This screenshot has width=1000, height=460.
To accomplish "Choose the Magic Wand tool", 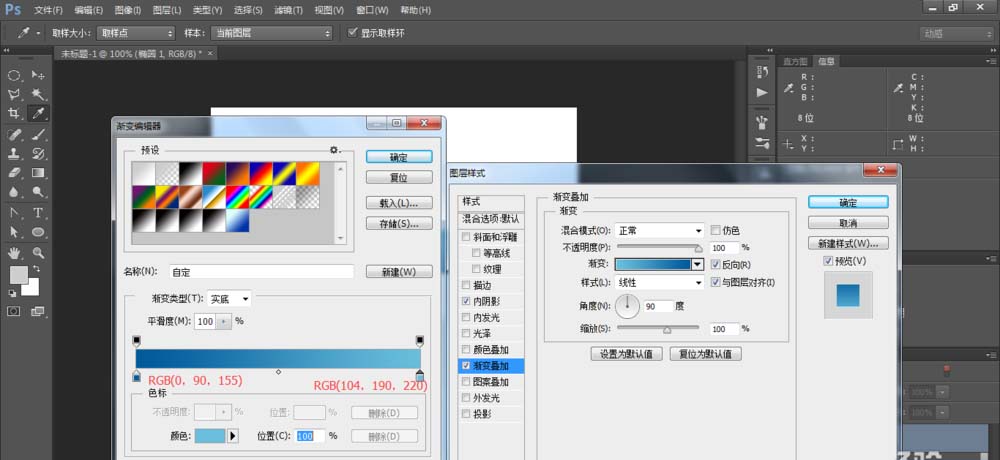I will point(38,94).
